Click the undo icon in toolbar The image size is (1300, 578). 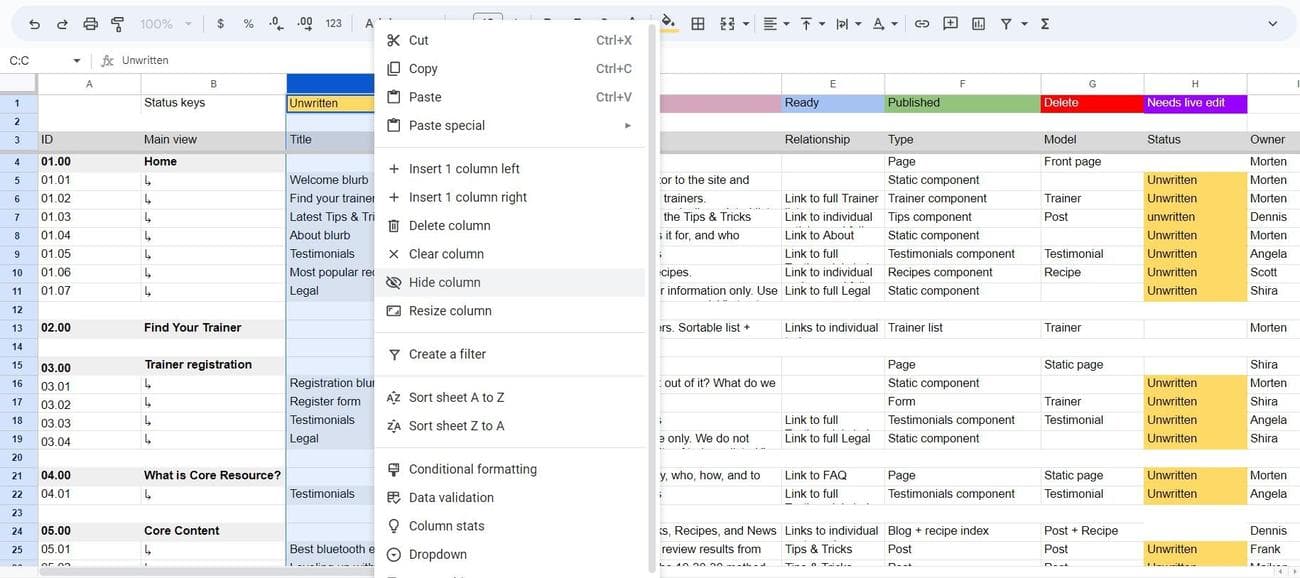tap(35, 24)
